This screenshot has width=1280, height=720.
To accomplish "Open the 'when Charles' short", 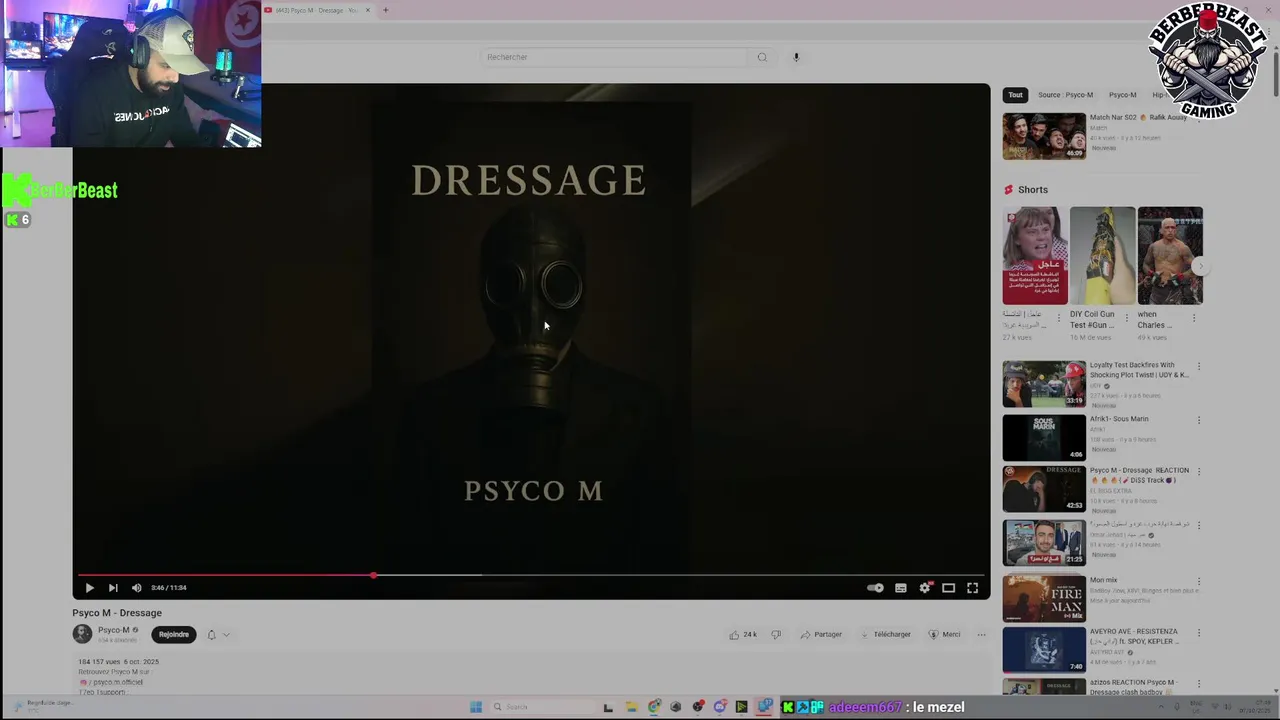I will tap(1170, 256).
